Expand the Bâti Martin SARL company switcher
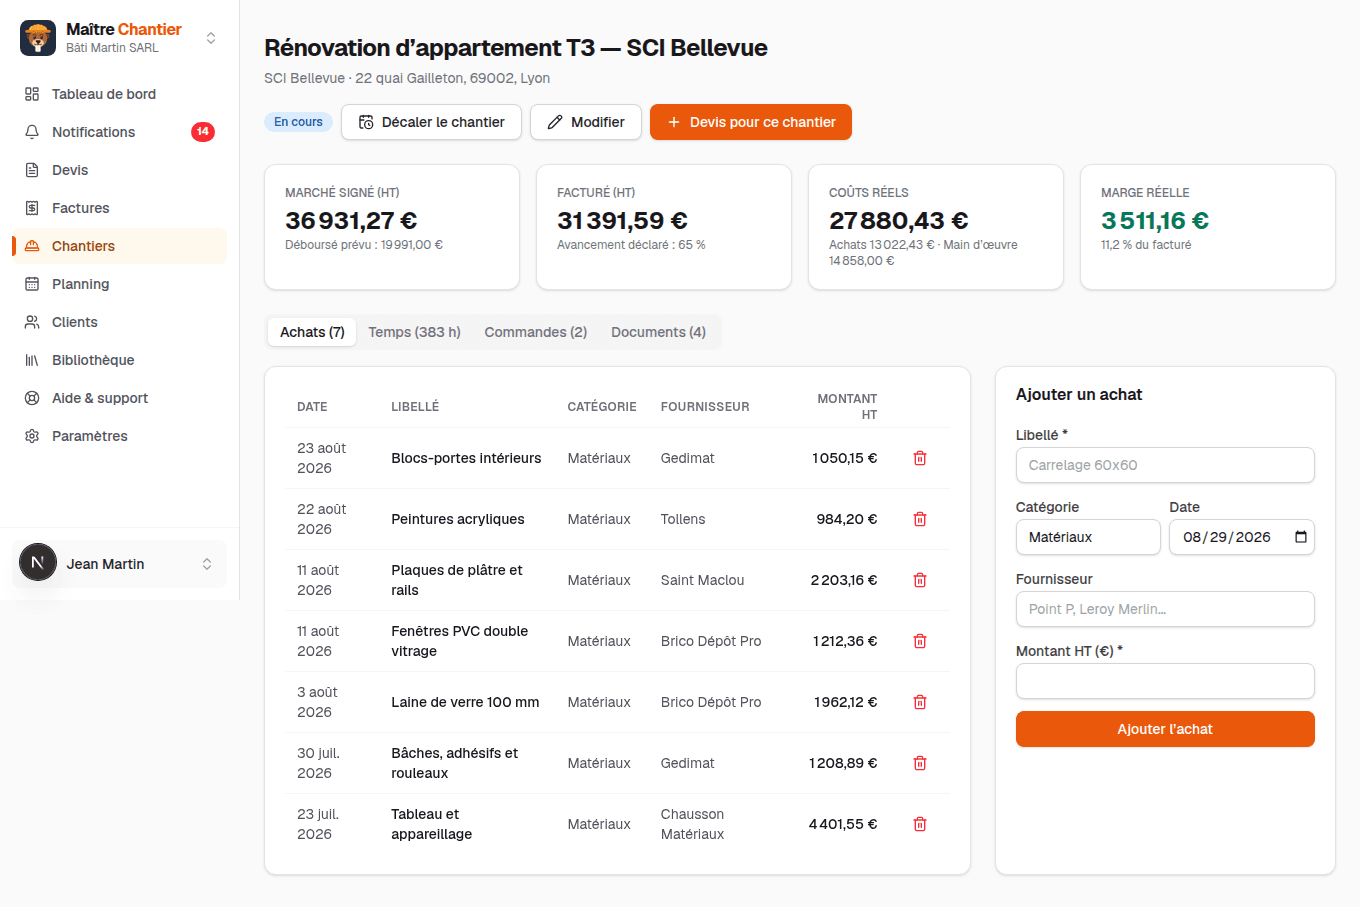 (211, 38)
